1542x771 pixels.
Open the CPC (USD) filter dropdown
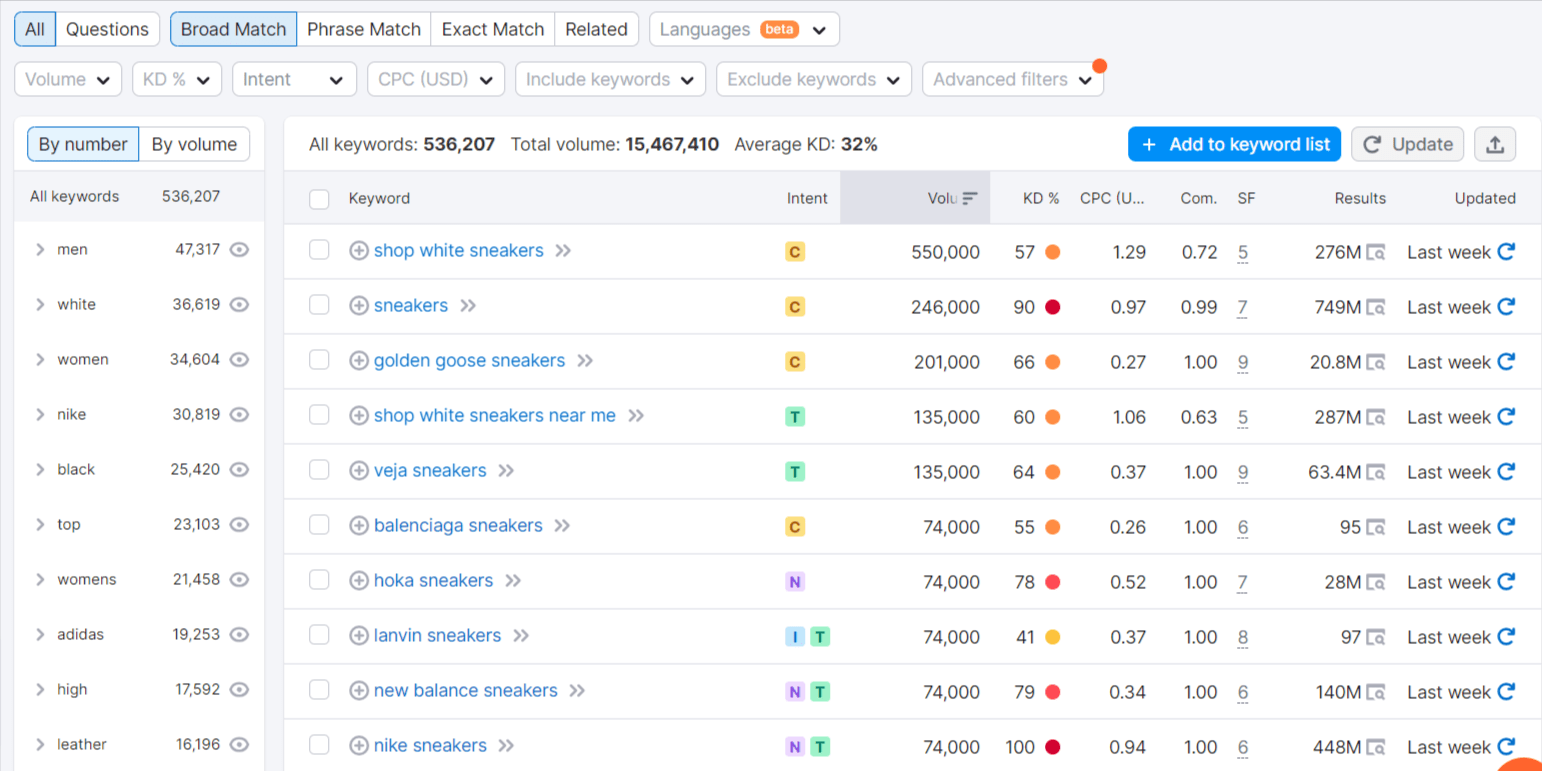(436, 79)
